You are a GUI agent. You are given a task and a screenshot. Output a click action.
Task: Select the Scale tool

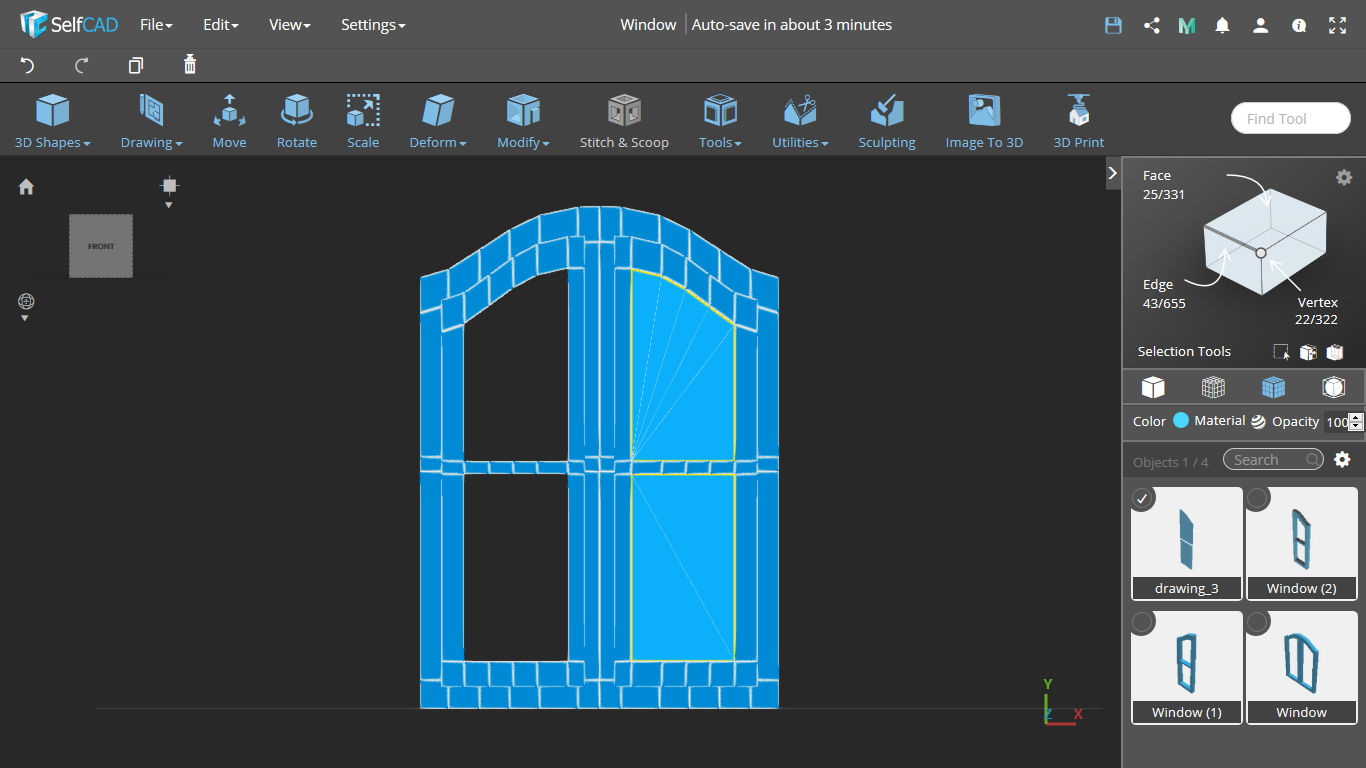tap(363, 121)
